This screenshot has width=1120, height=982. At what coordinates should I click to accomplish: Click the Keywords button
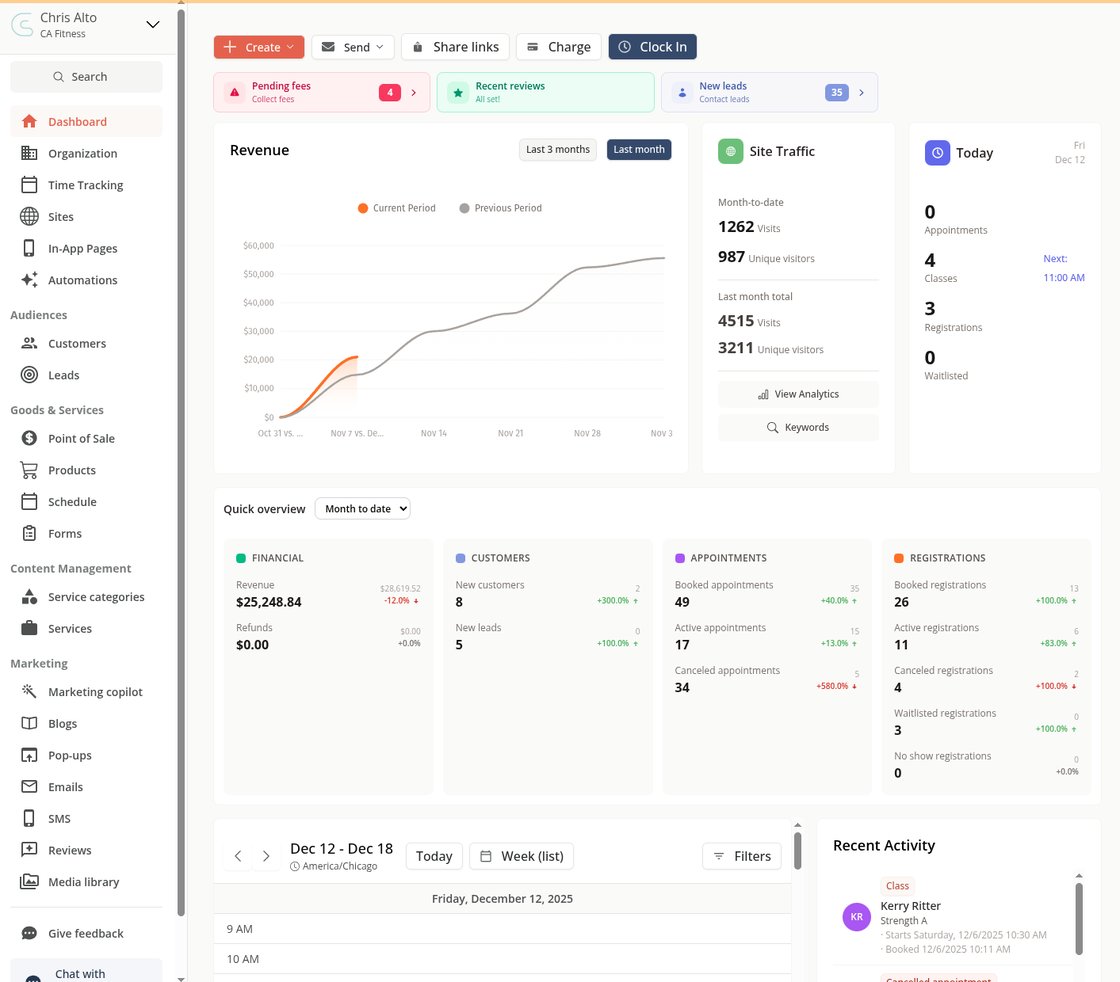point(798,427)
